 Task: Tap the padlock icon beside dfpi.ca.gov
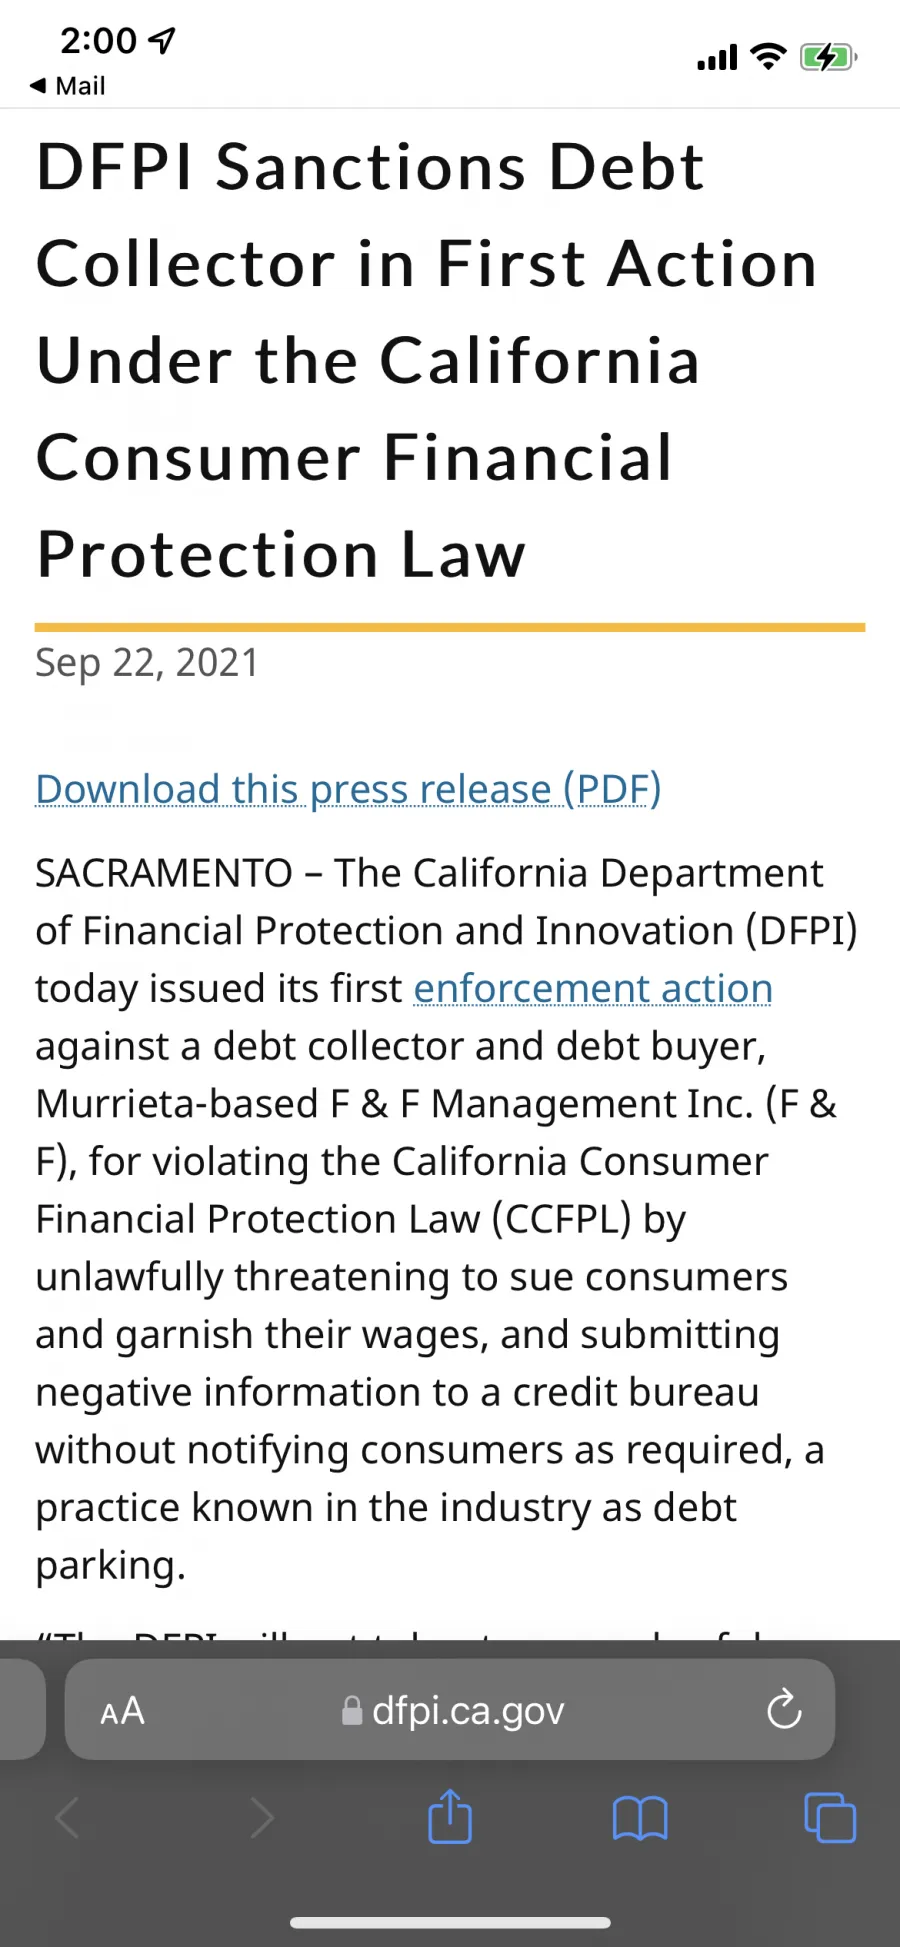(352, 1711)
